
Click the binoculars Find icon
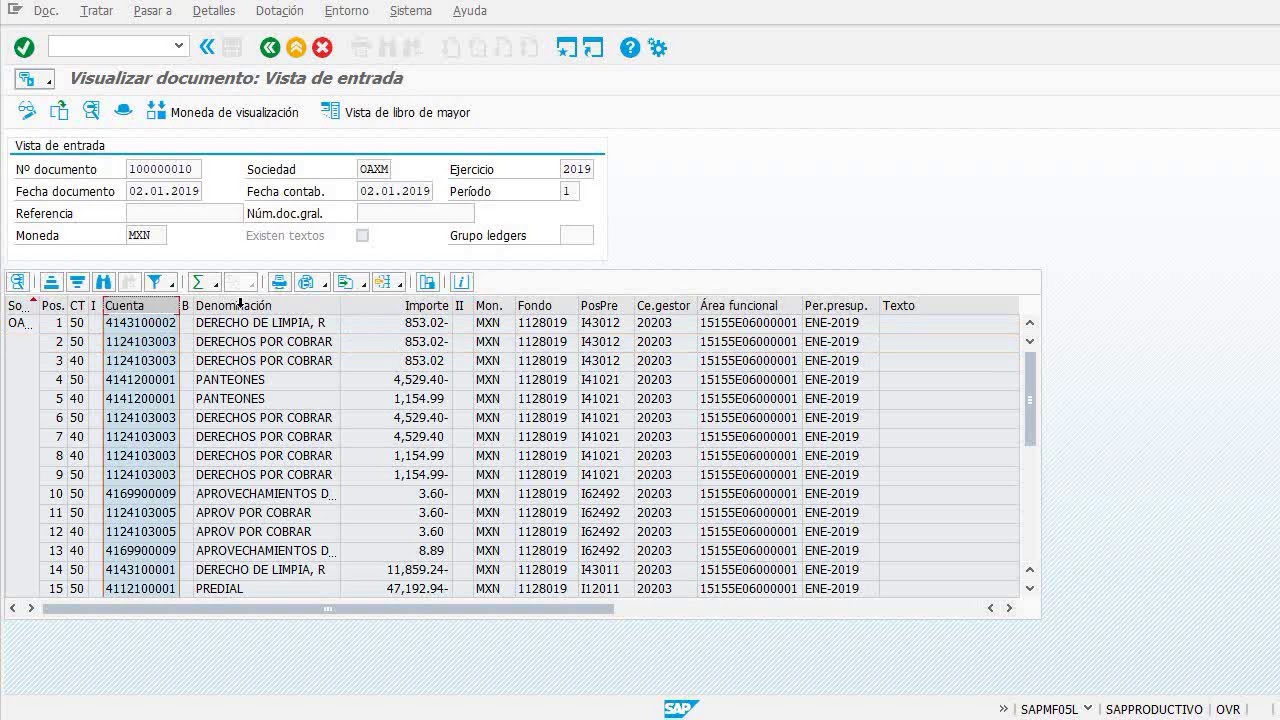(x=103, y=282)
